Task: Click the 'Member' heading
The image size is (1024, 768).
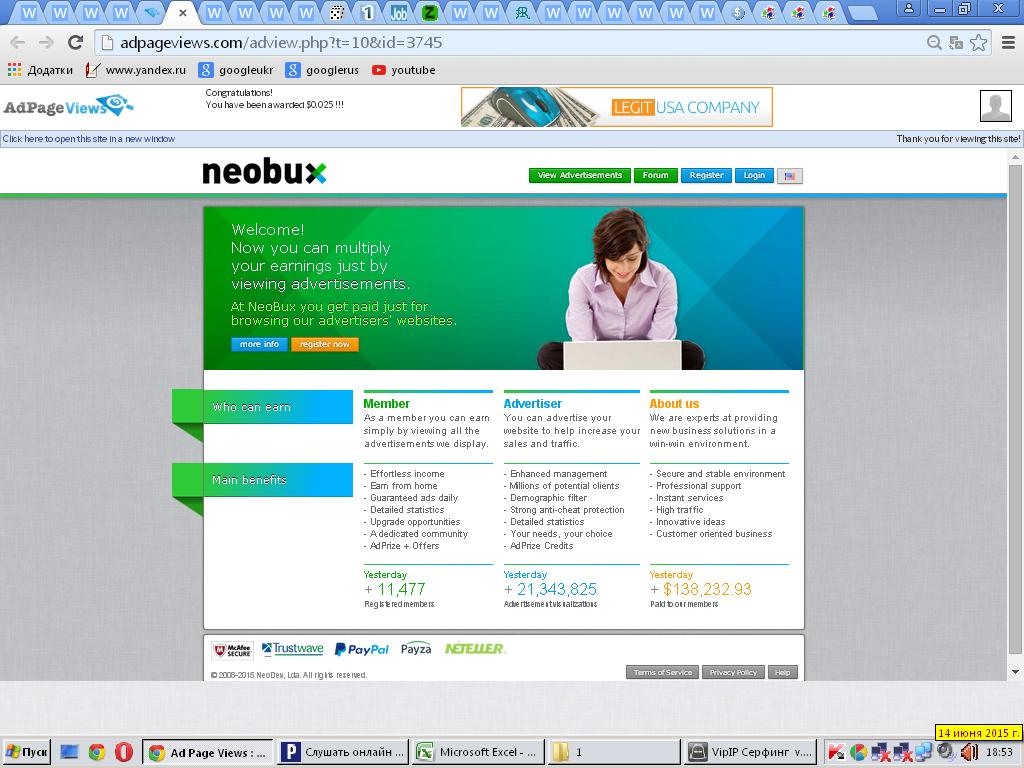Action: click(386, 404)
